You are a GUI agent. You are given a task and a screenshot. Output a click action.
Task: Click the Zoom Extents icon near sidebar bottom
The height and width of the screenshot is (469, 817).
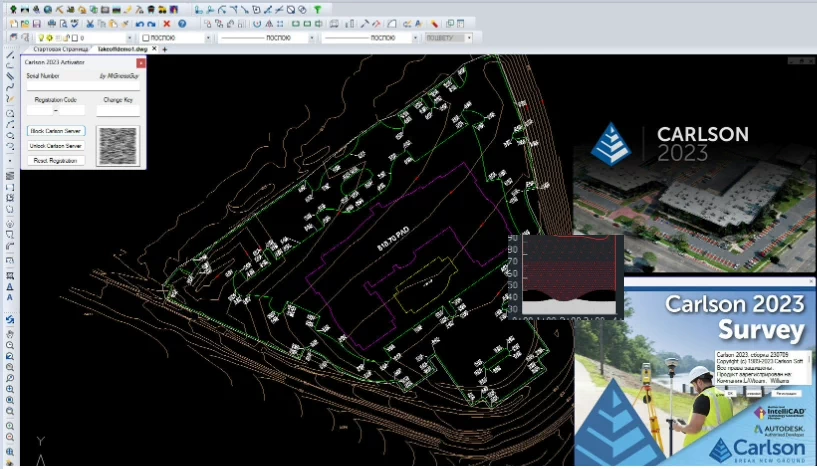10,452
